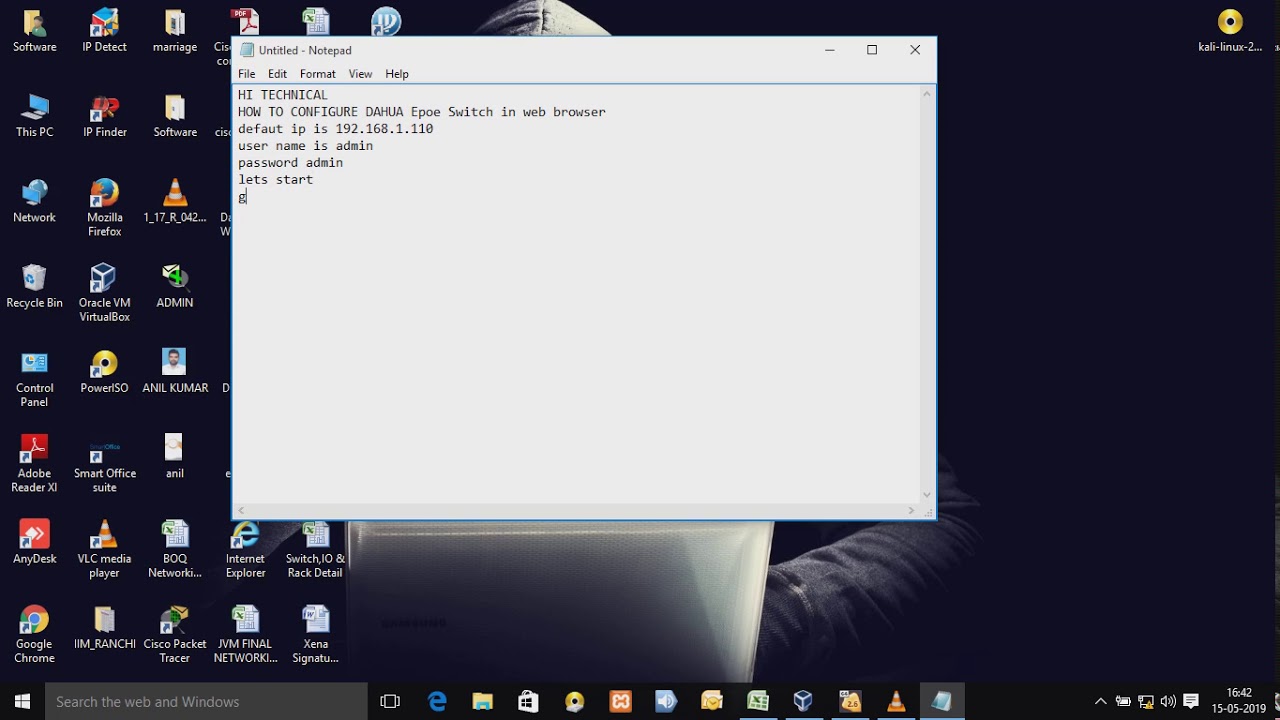The height and width of the screenshot is (720, 1280).
Task: Launch Internet Explorer desktop icon
Action: [245, 549]
